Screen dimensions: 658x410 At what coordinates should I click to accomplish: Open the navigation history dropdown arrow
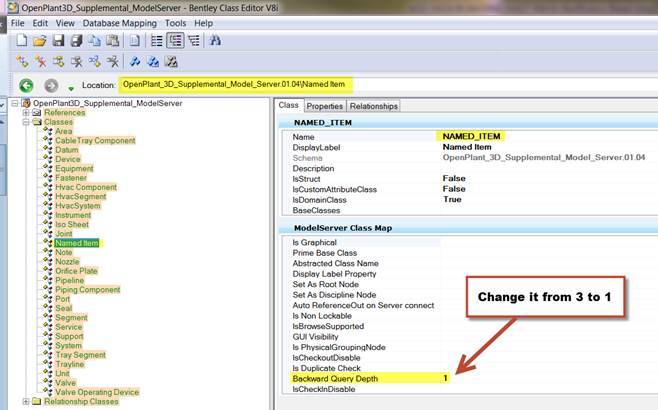pyautogui.click(x=71, y=89)
